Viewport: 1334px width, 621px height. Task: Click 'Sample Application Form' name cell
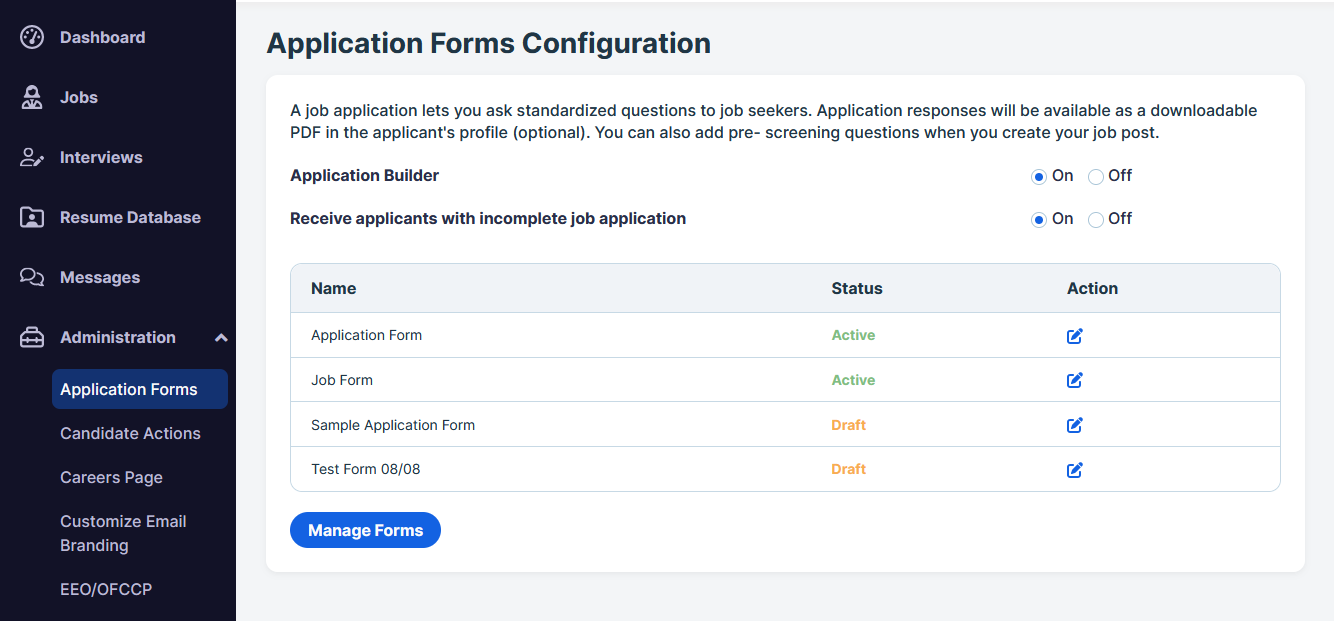tap(393, 425)
